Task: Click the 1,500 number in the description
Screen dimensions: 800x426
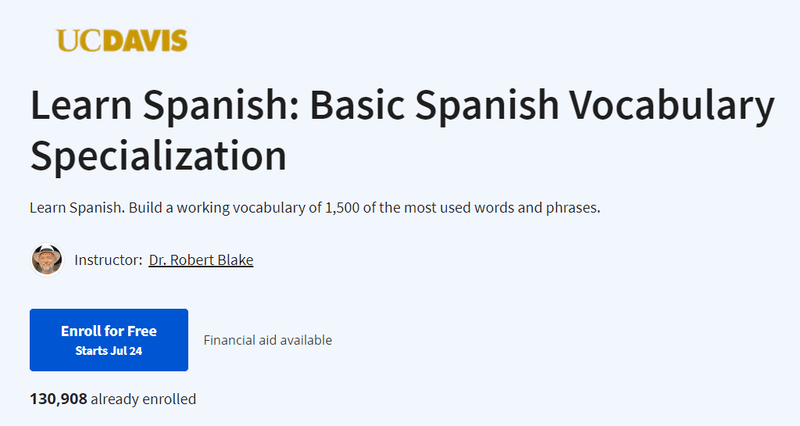Action: click(342, 208)
